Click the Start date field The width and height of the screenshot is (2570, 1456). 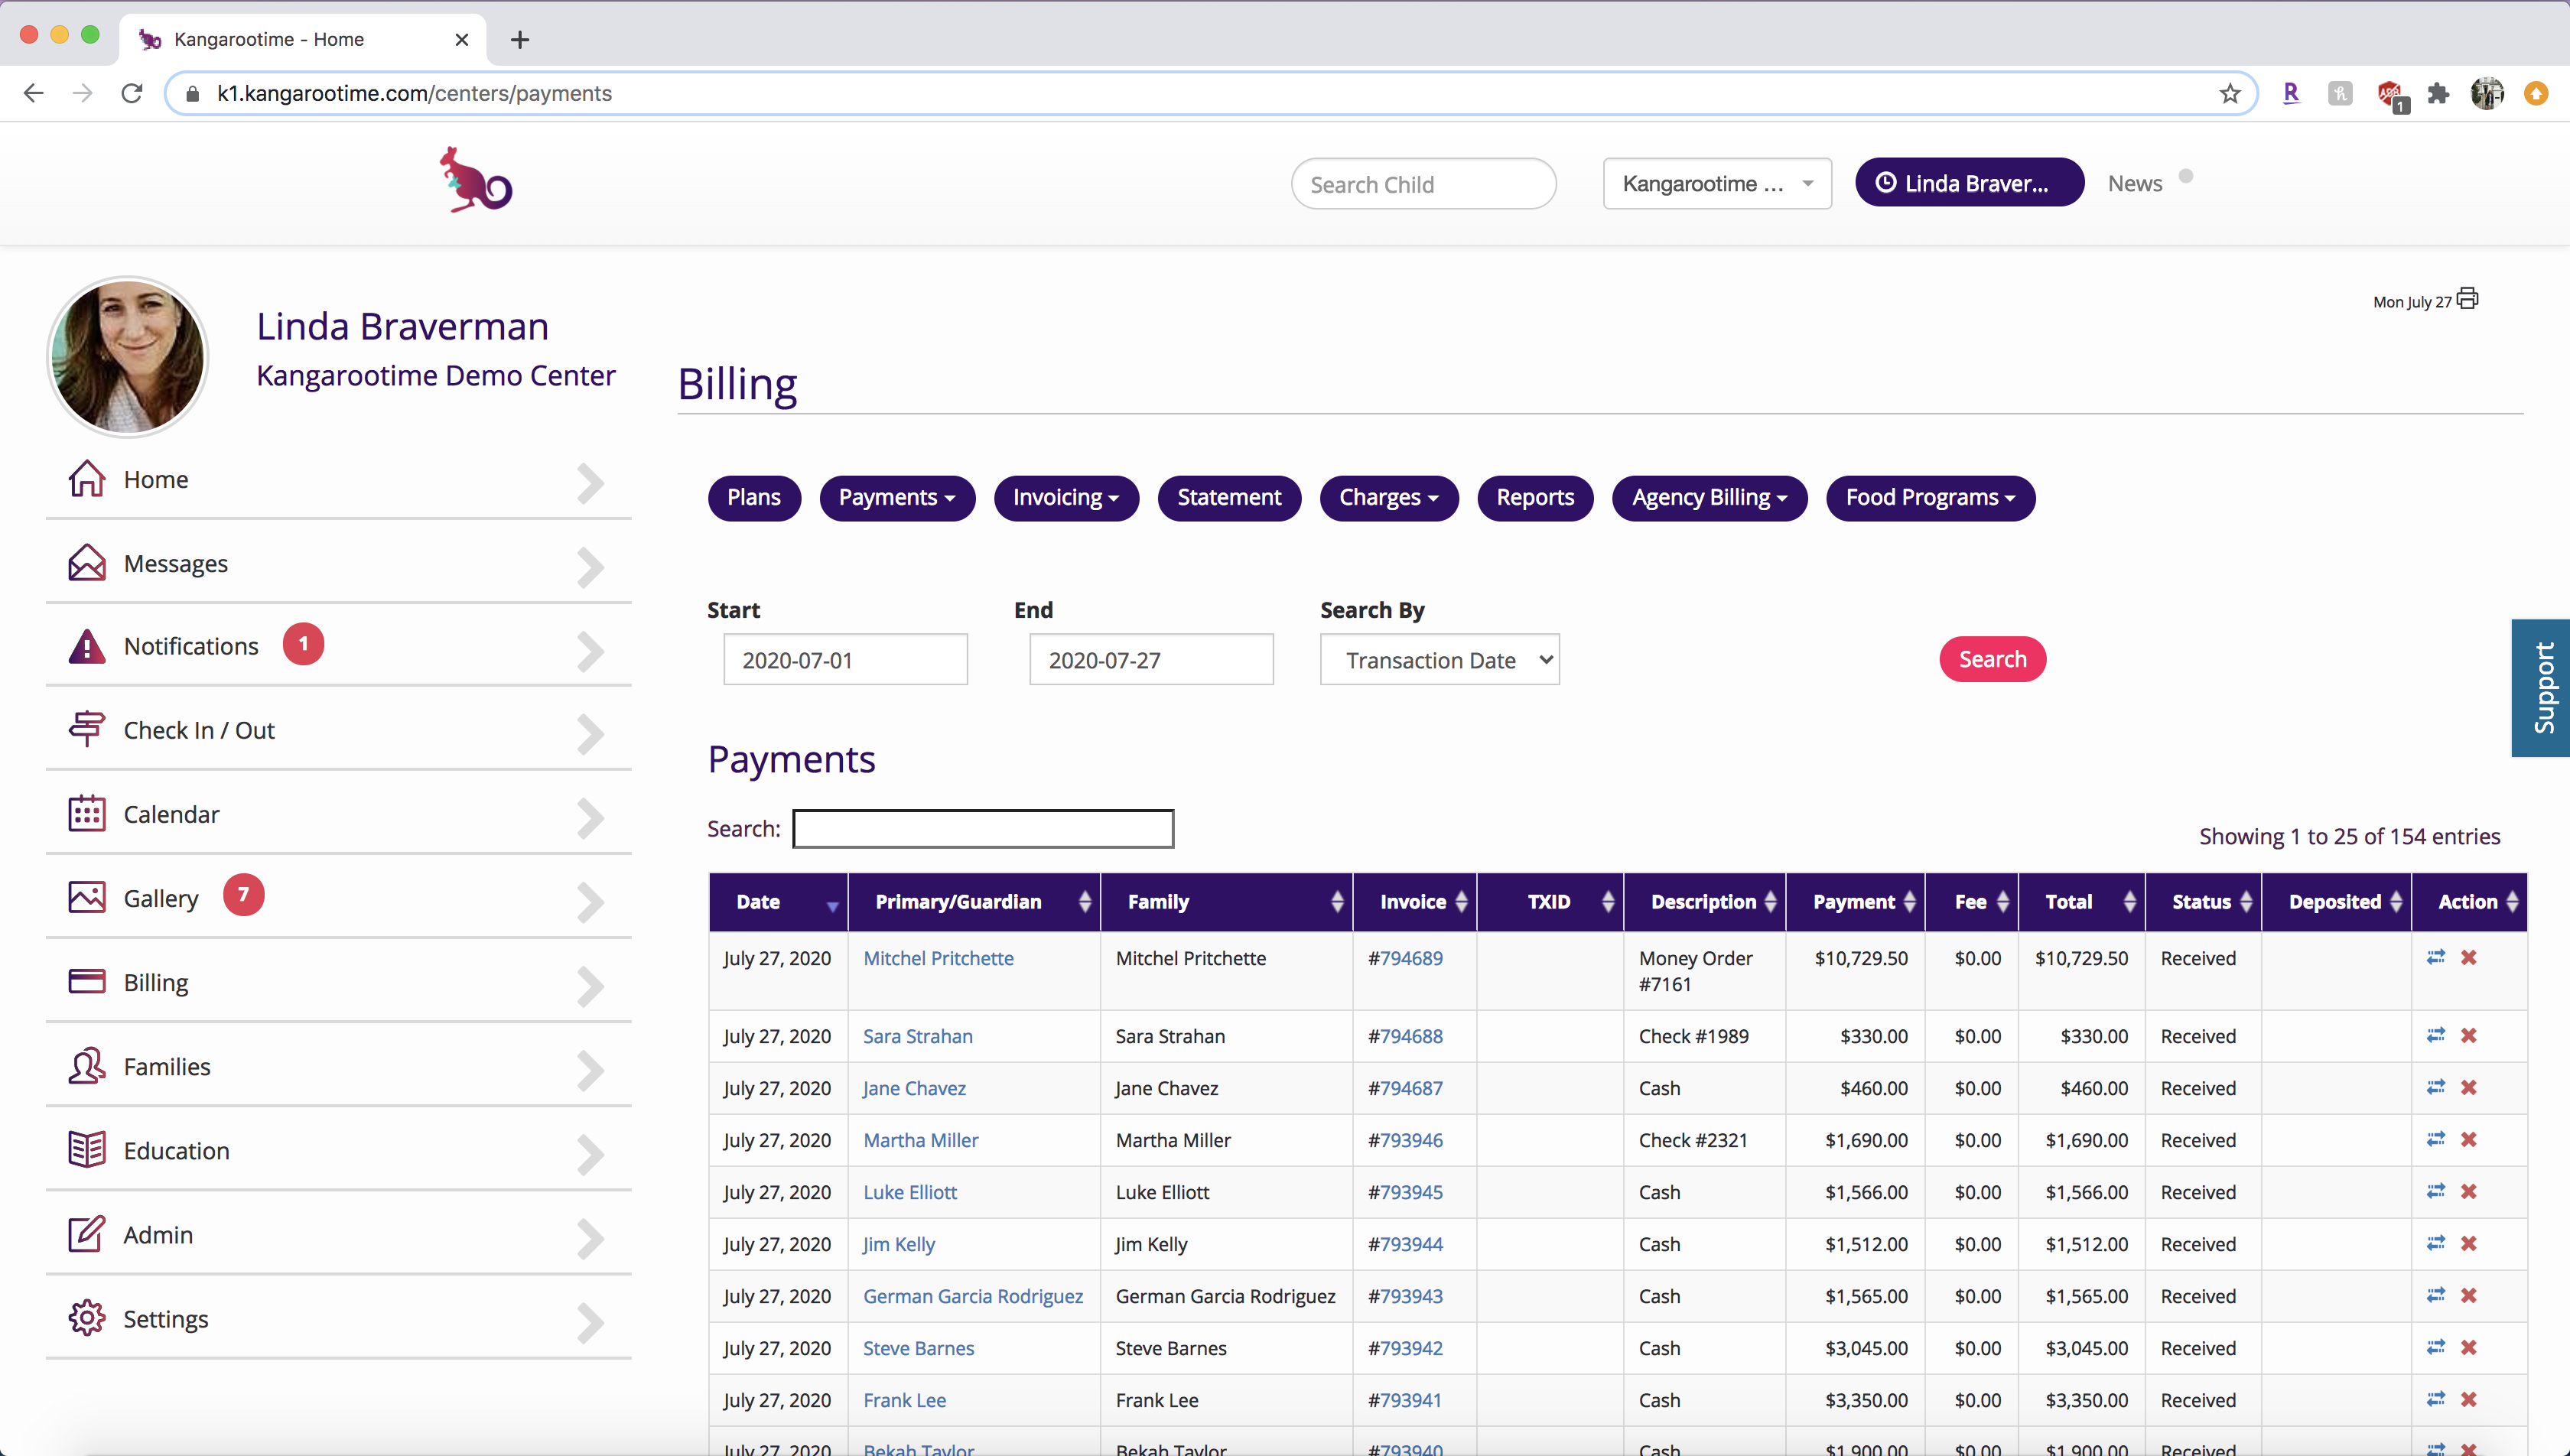845,660
